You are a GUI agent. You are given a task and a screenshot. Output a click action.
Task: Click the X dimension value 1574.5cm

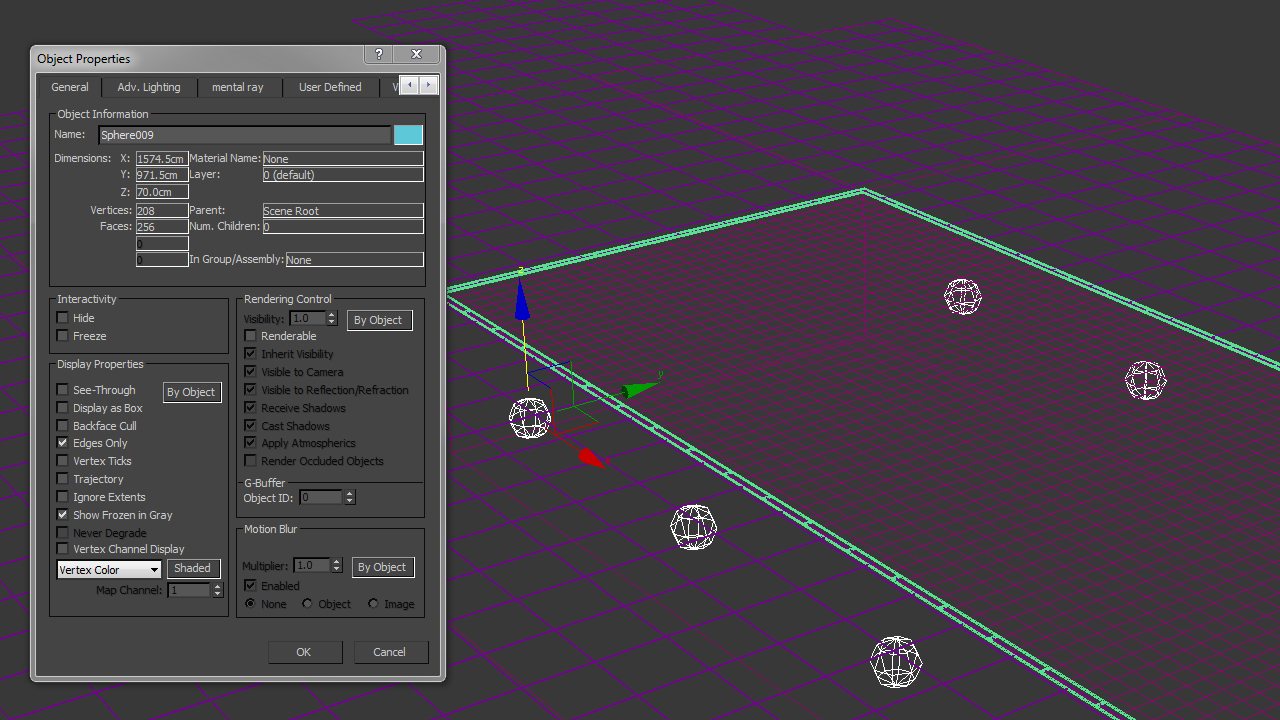point(162,159)
